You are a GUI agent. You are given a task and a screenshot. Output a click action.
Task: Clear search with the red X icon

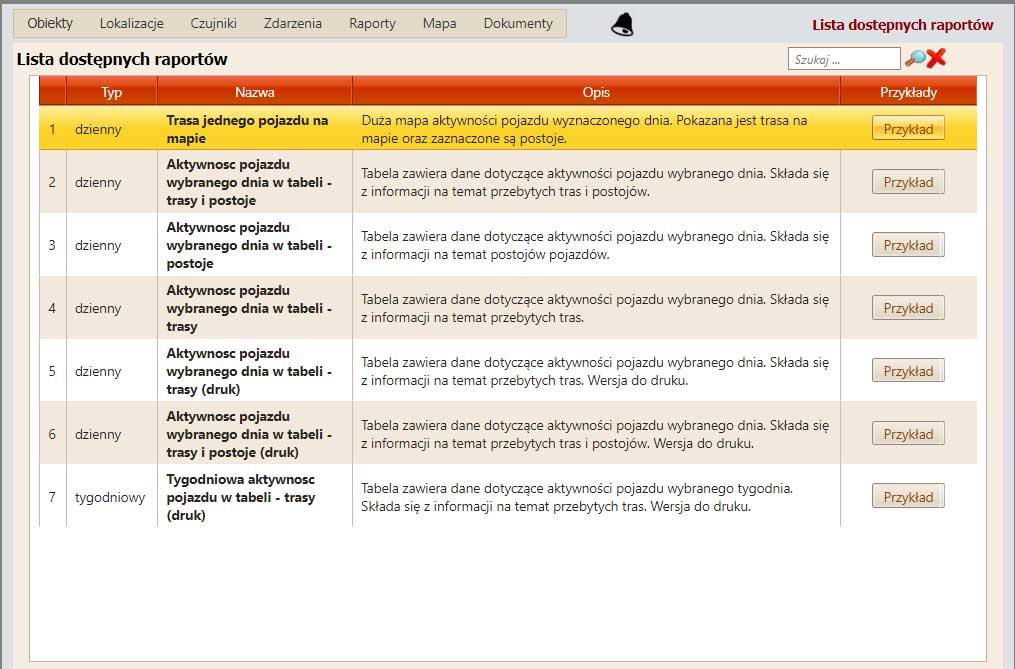[936, 58]
